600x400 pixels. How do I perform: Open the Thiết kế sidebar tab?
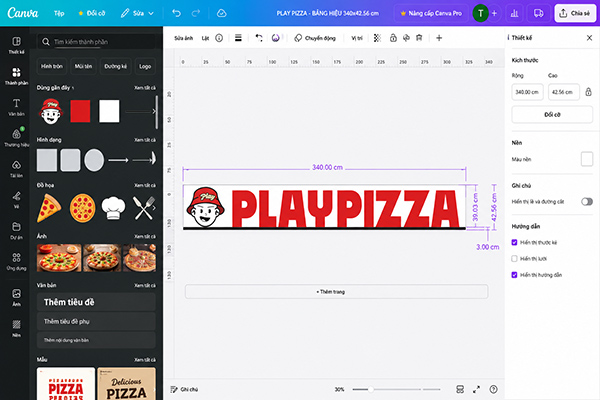tap(16, 45)
